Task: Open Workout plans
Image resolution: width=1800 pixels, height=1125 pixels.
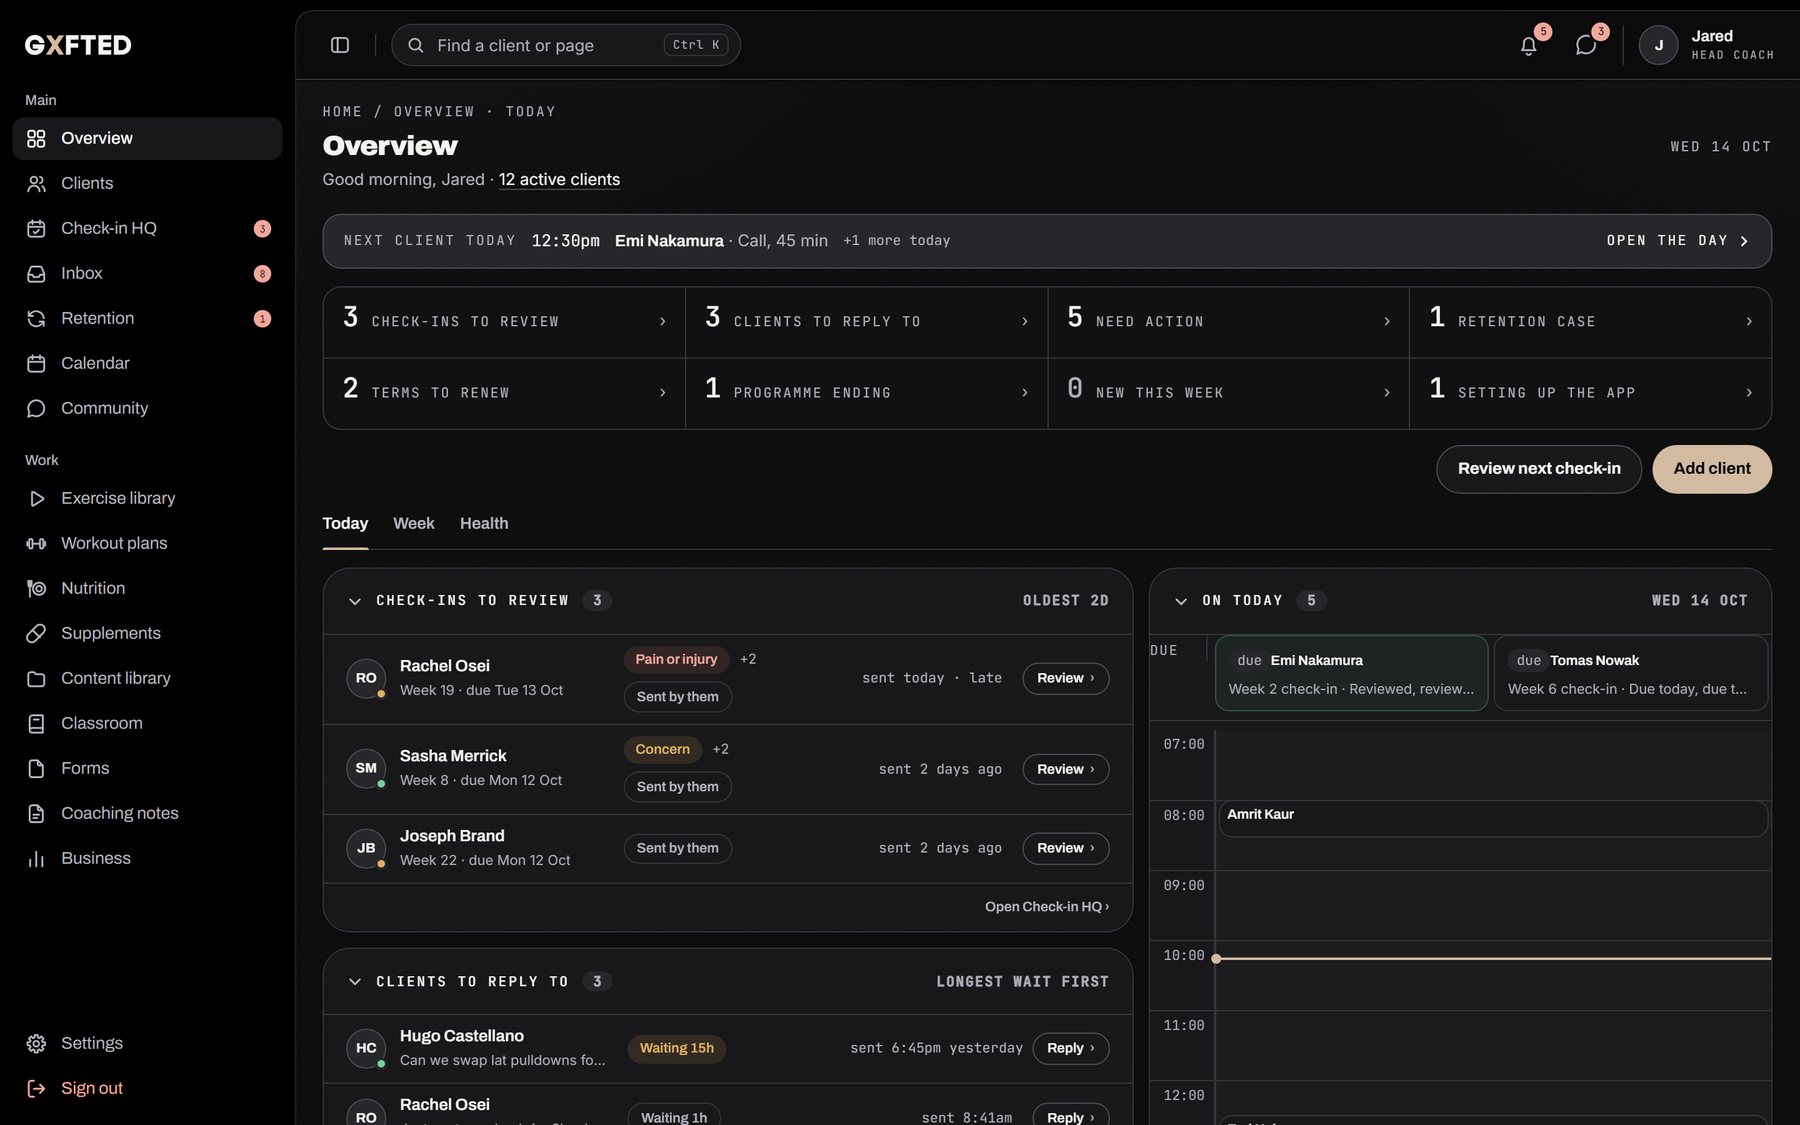Action: (x=147, y=543)
